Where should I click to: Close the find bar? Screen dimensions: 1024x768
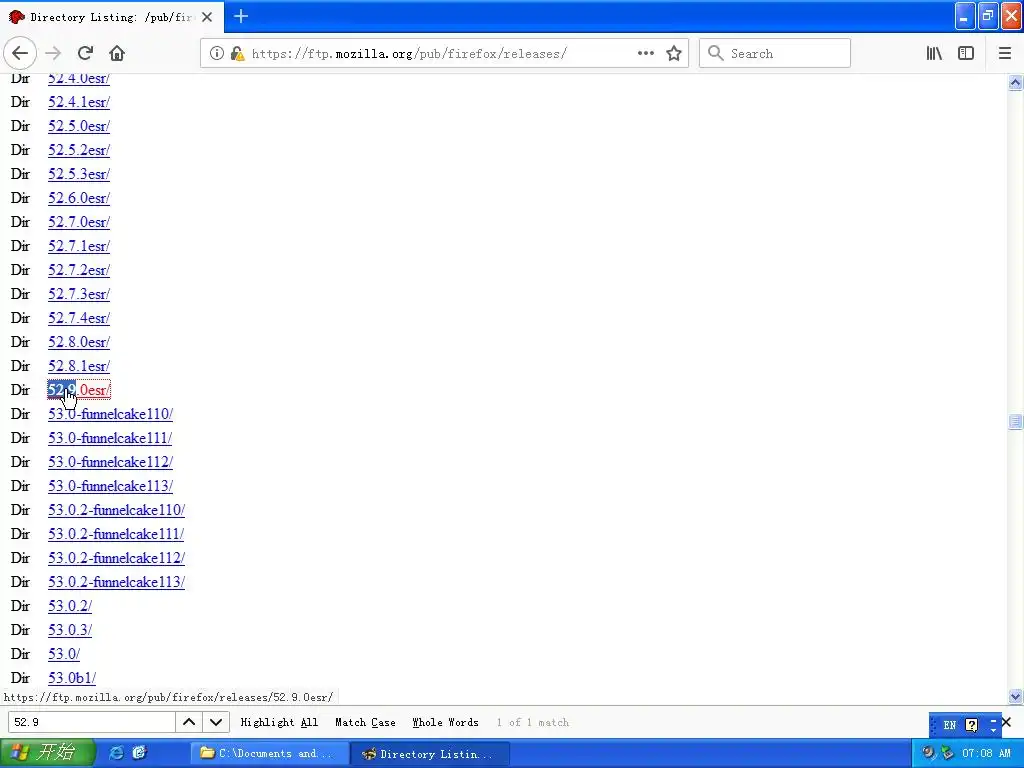[1006, 722]
